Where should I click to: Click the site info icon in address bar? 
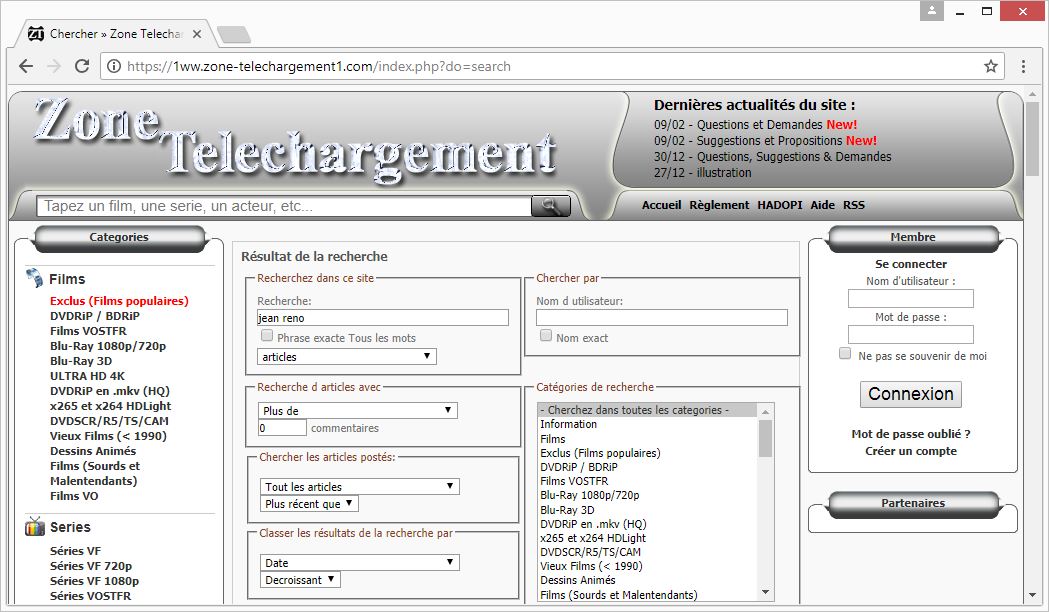(x=114, y=66)
